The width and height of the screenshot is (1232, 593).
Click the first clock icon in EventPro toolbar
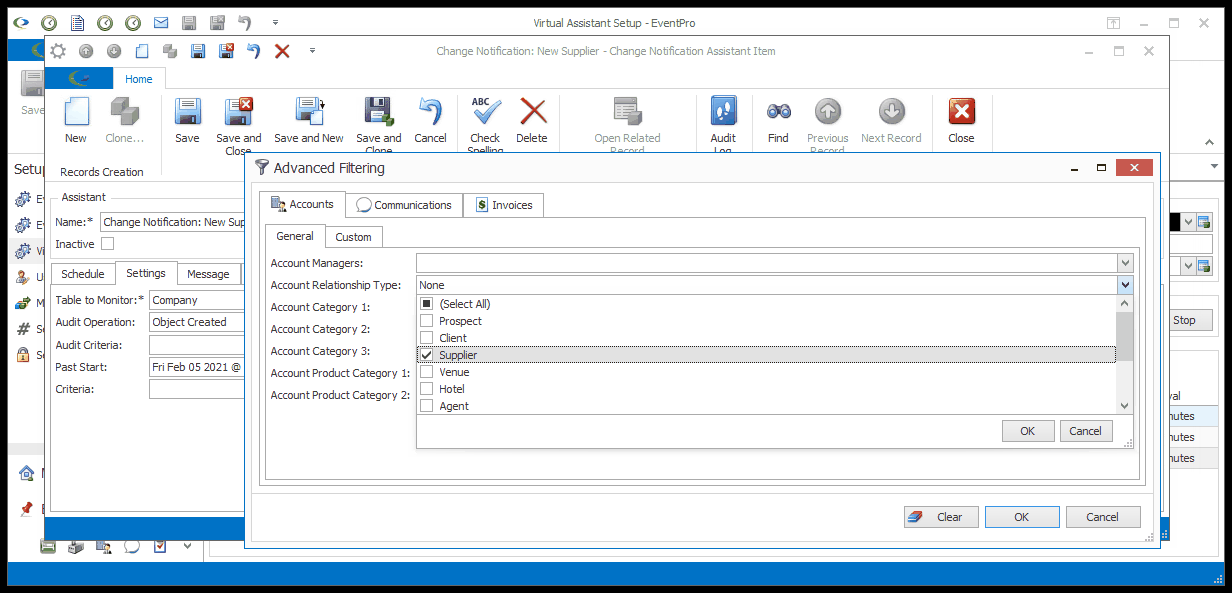click(49, 22)
